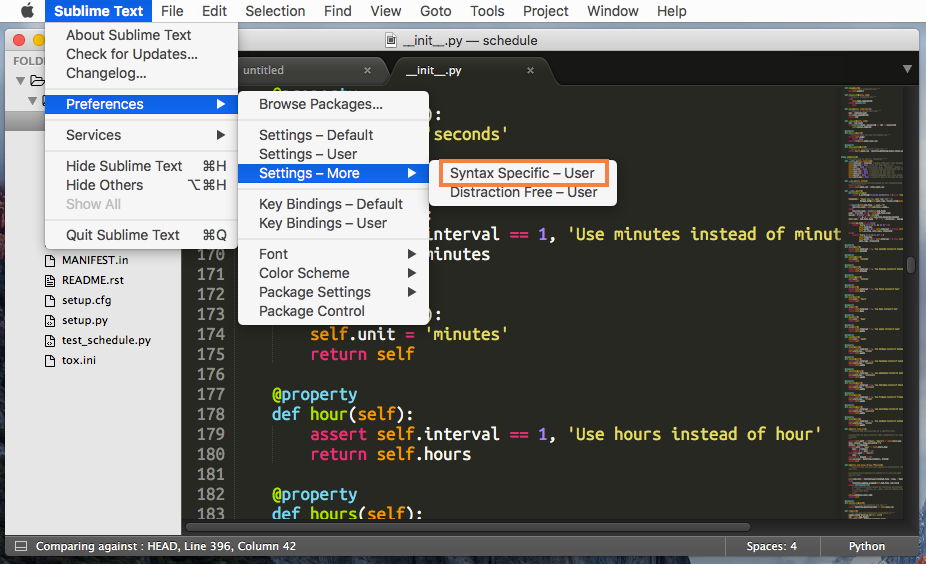Open the Help menu
926x564 pixels.
point(671,11)
